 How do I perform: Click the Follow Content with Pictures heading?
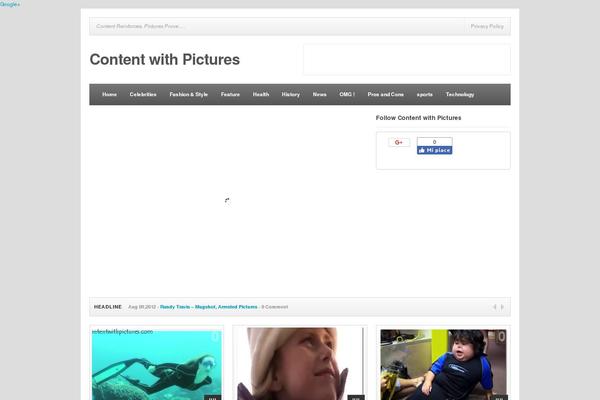[x=418, y=118]
